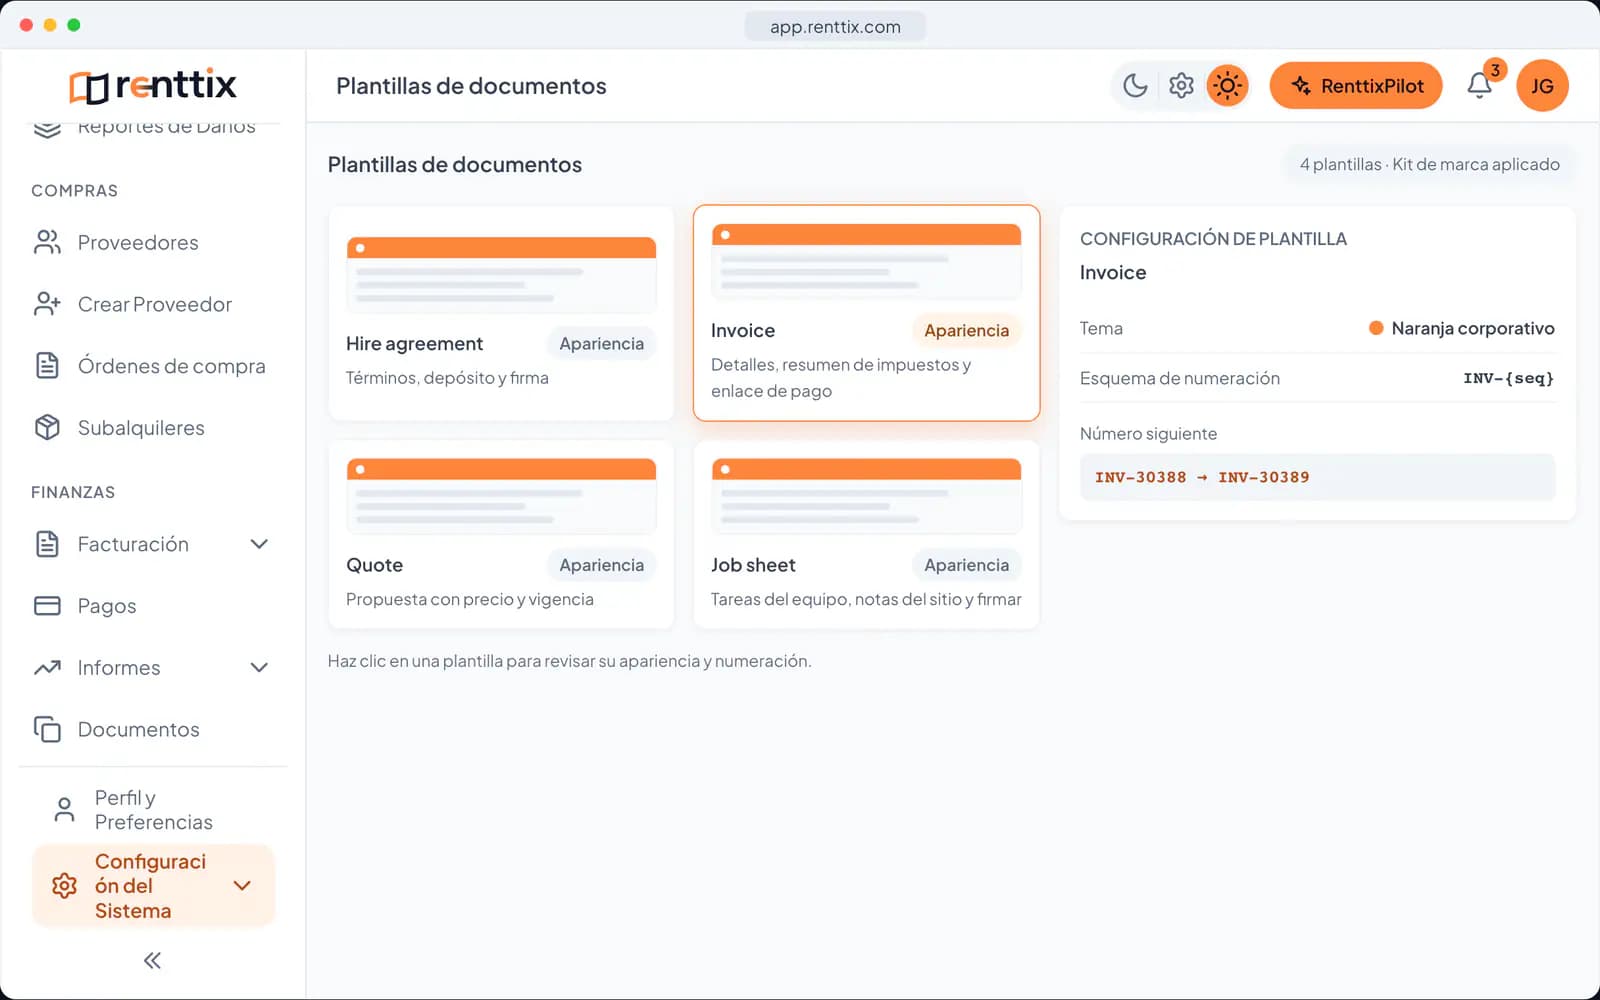1600x1000 pixels.
Task: Select the Job sheet template thumbnail
Action: pos(866,496)
